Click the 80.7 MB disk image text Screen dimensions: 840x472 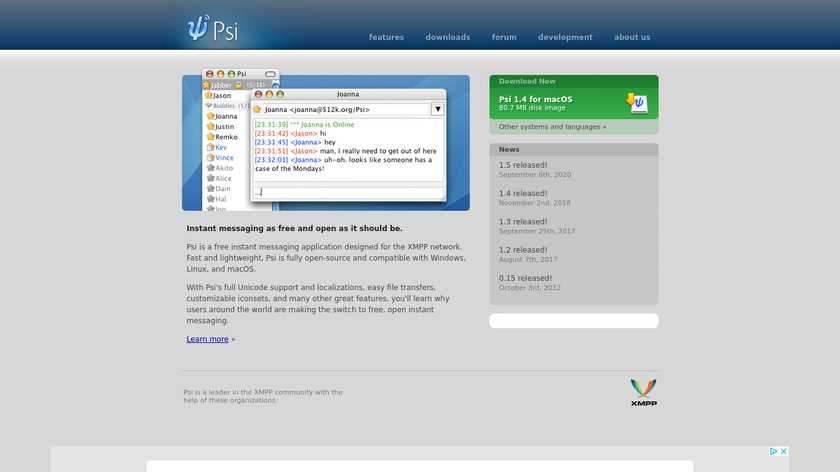pyautogui.click(x=532, y=108)
